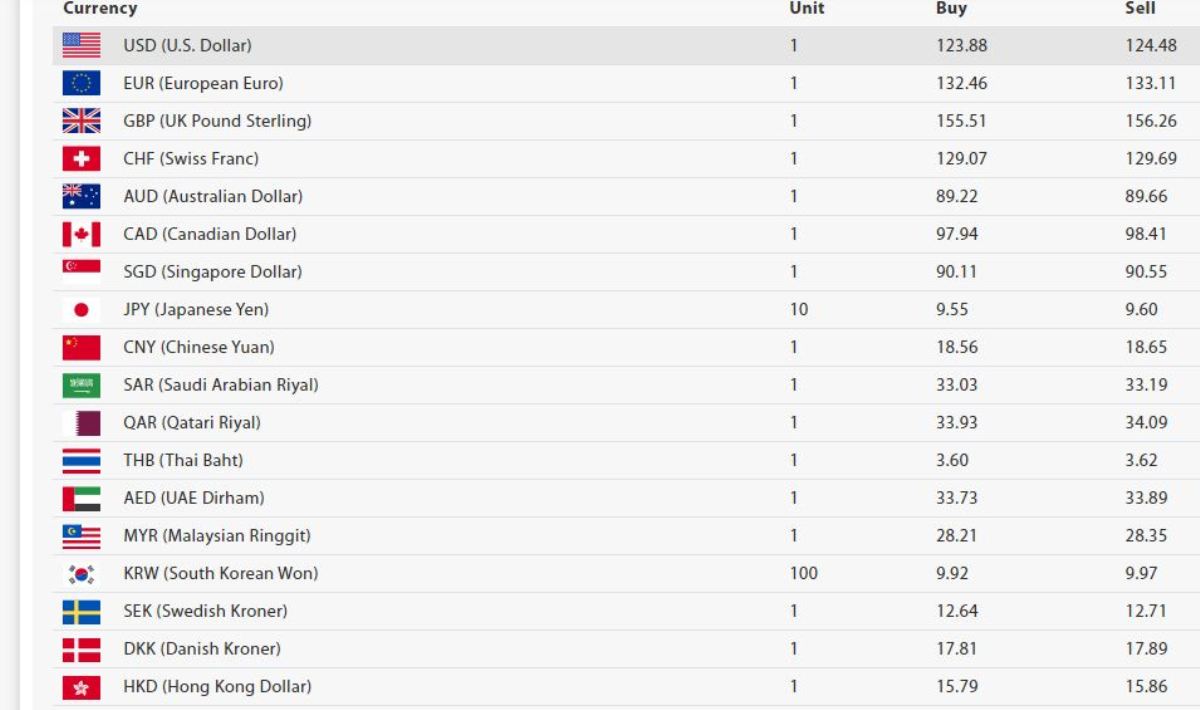This screenshot has width=1200, height=710.
Task: Click the United States flag icon
Action: (81, 45)
